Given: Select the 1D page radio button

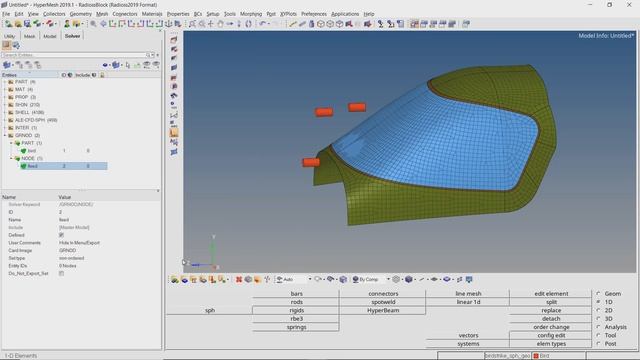Looking at the screenshot, I should pos(598,302).
